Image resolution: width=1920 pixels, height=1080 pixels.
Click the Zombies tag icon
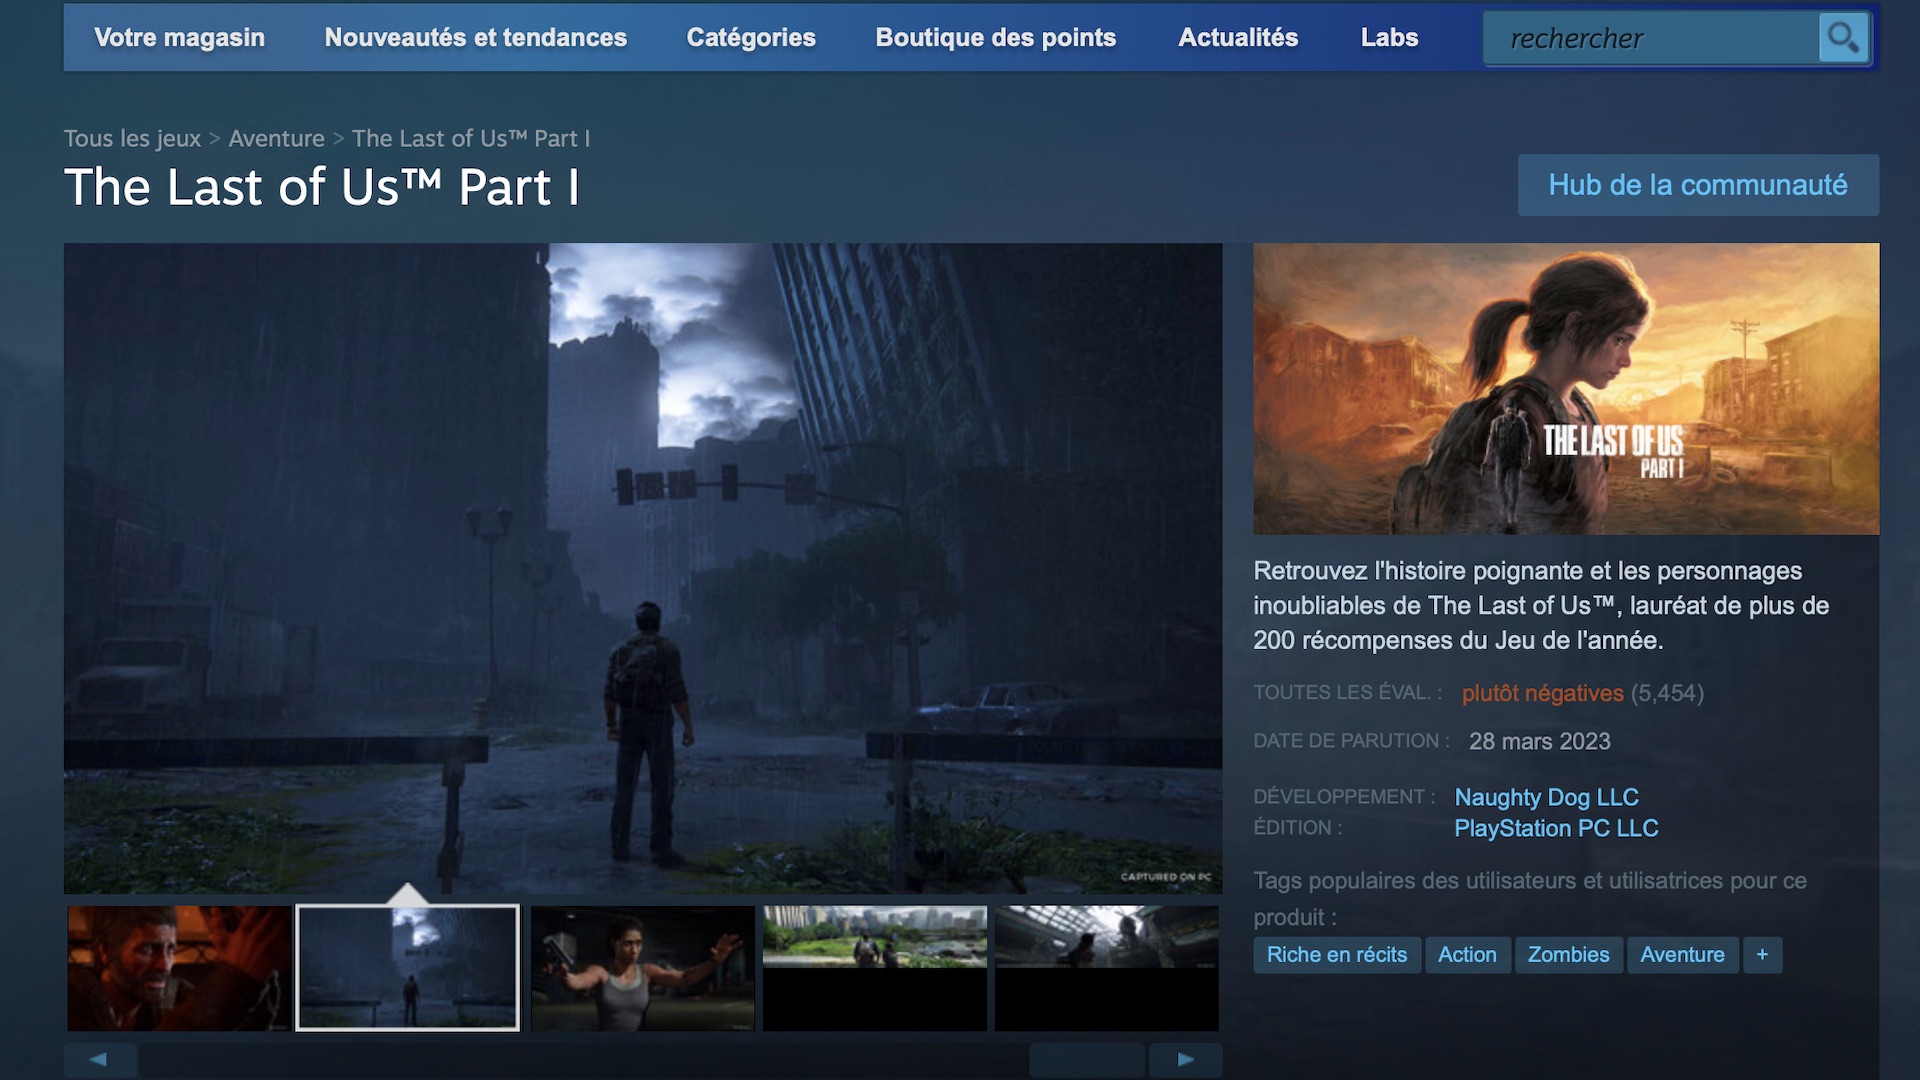pos(1568,953)
